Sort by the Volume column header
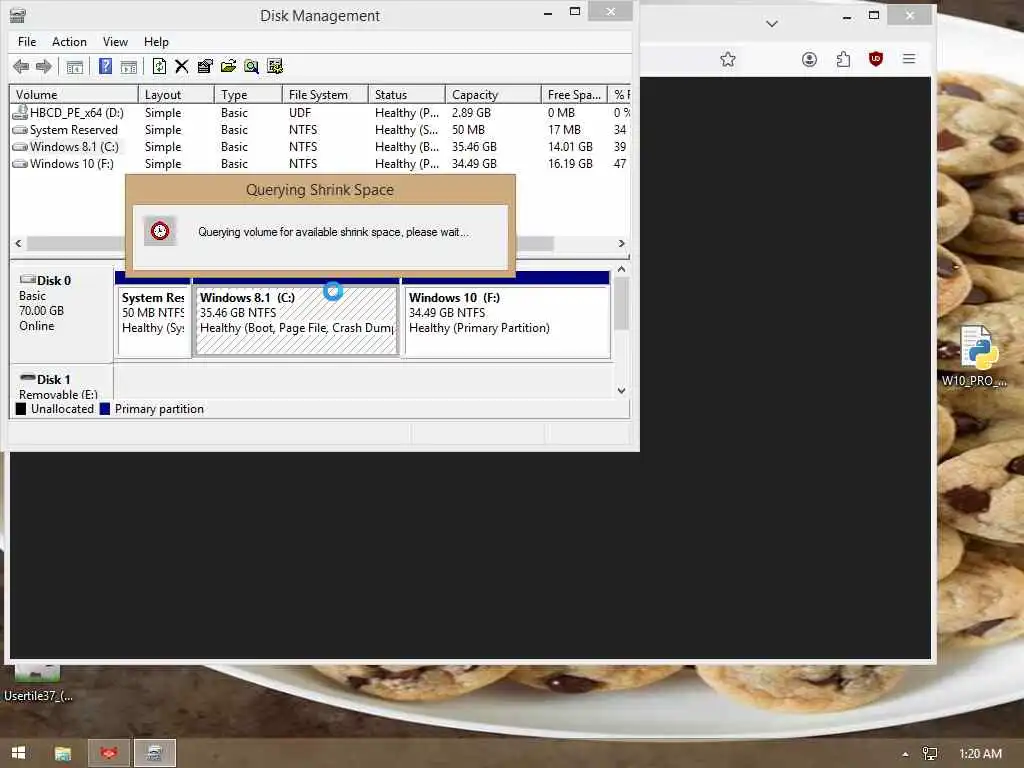The width and height of the screenshot is (1024, 768). (74, 95)
